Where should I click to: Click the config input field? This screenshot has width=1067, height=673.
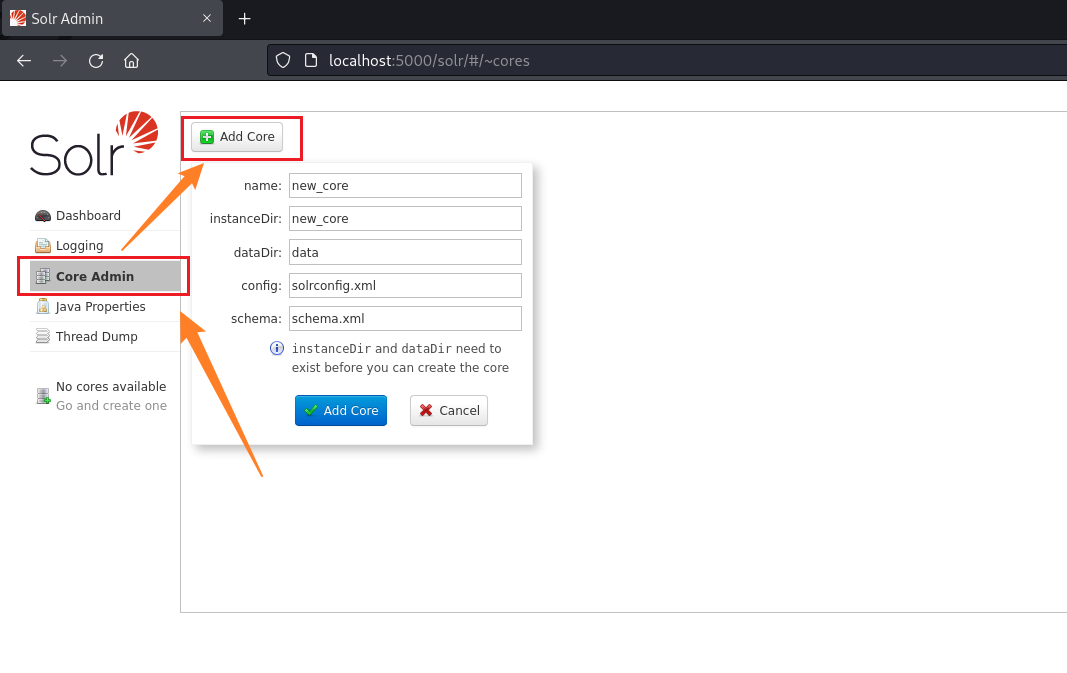[x=405, y=285]
